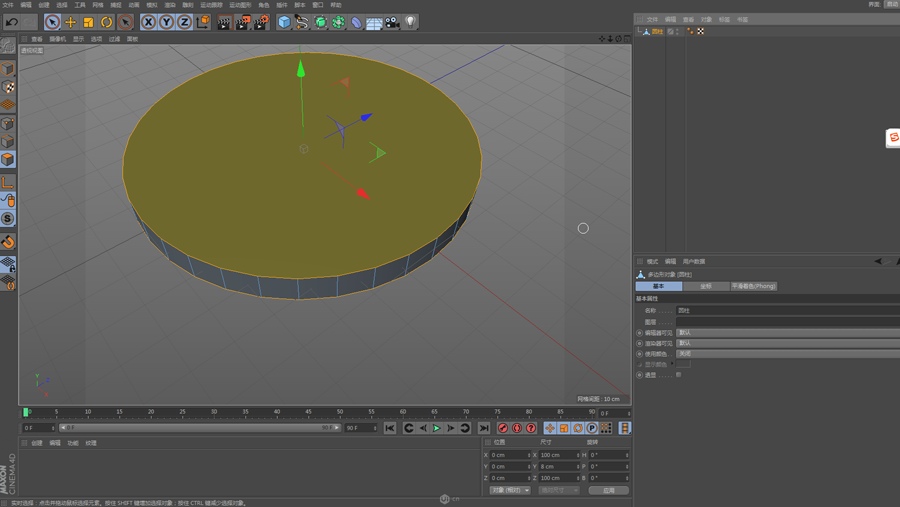Viewport: 900px width, 507px height.
Task: Switch to the 坐标 attributes tab
Action: pos(706,286)
